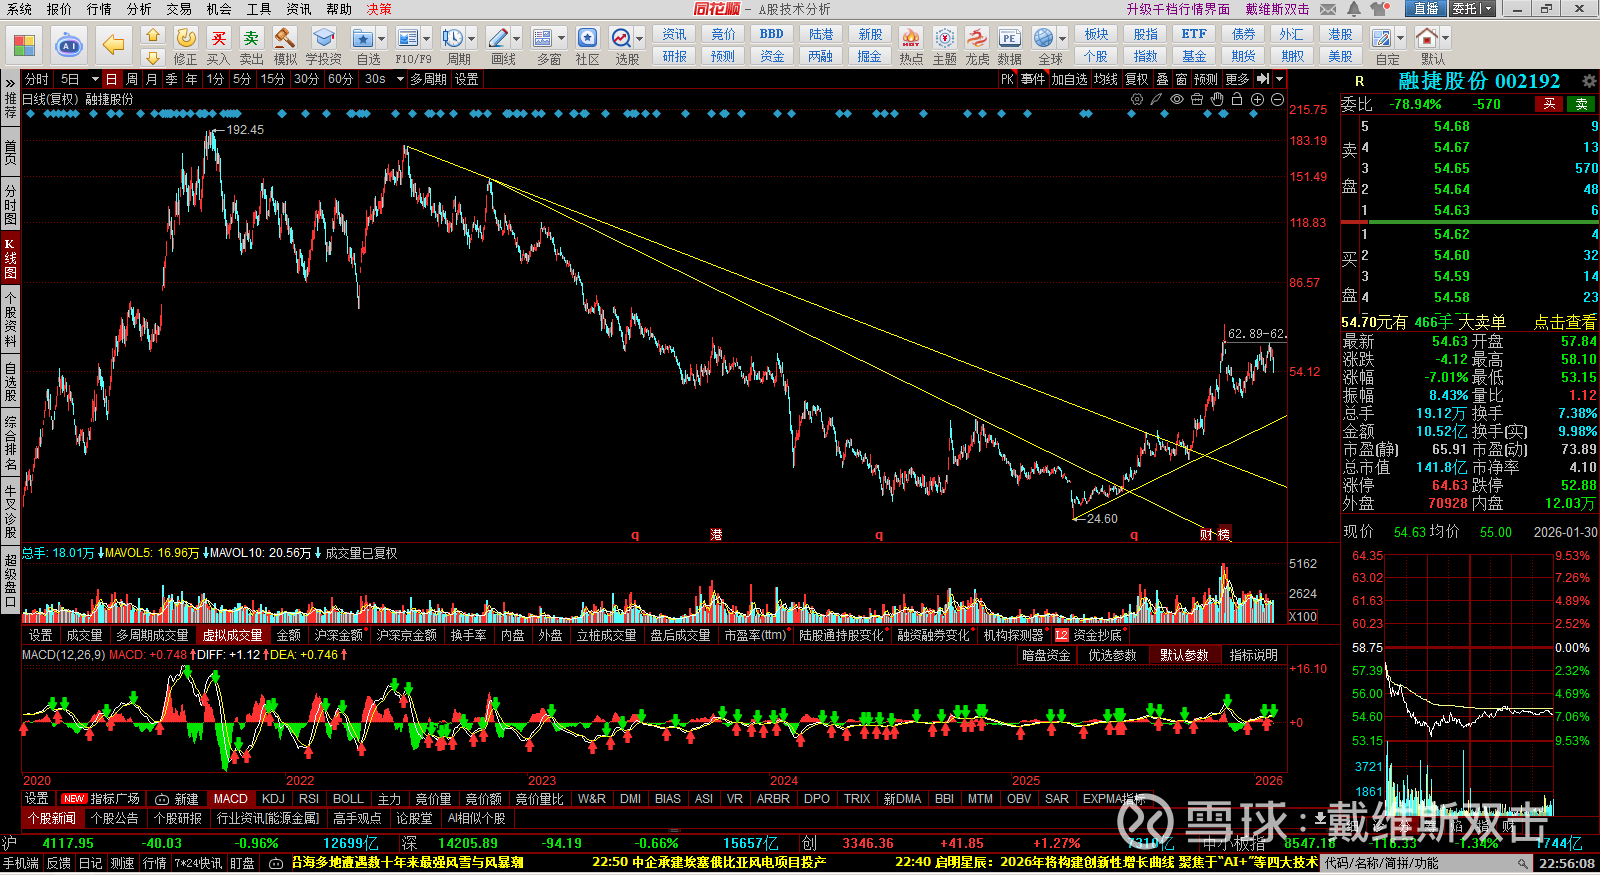Click the 板块 sector button
This screenshot has height=875, width=1600.
click(1097, 34)
